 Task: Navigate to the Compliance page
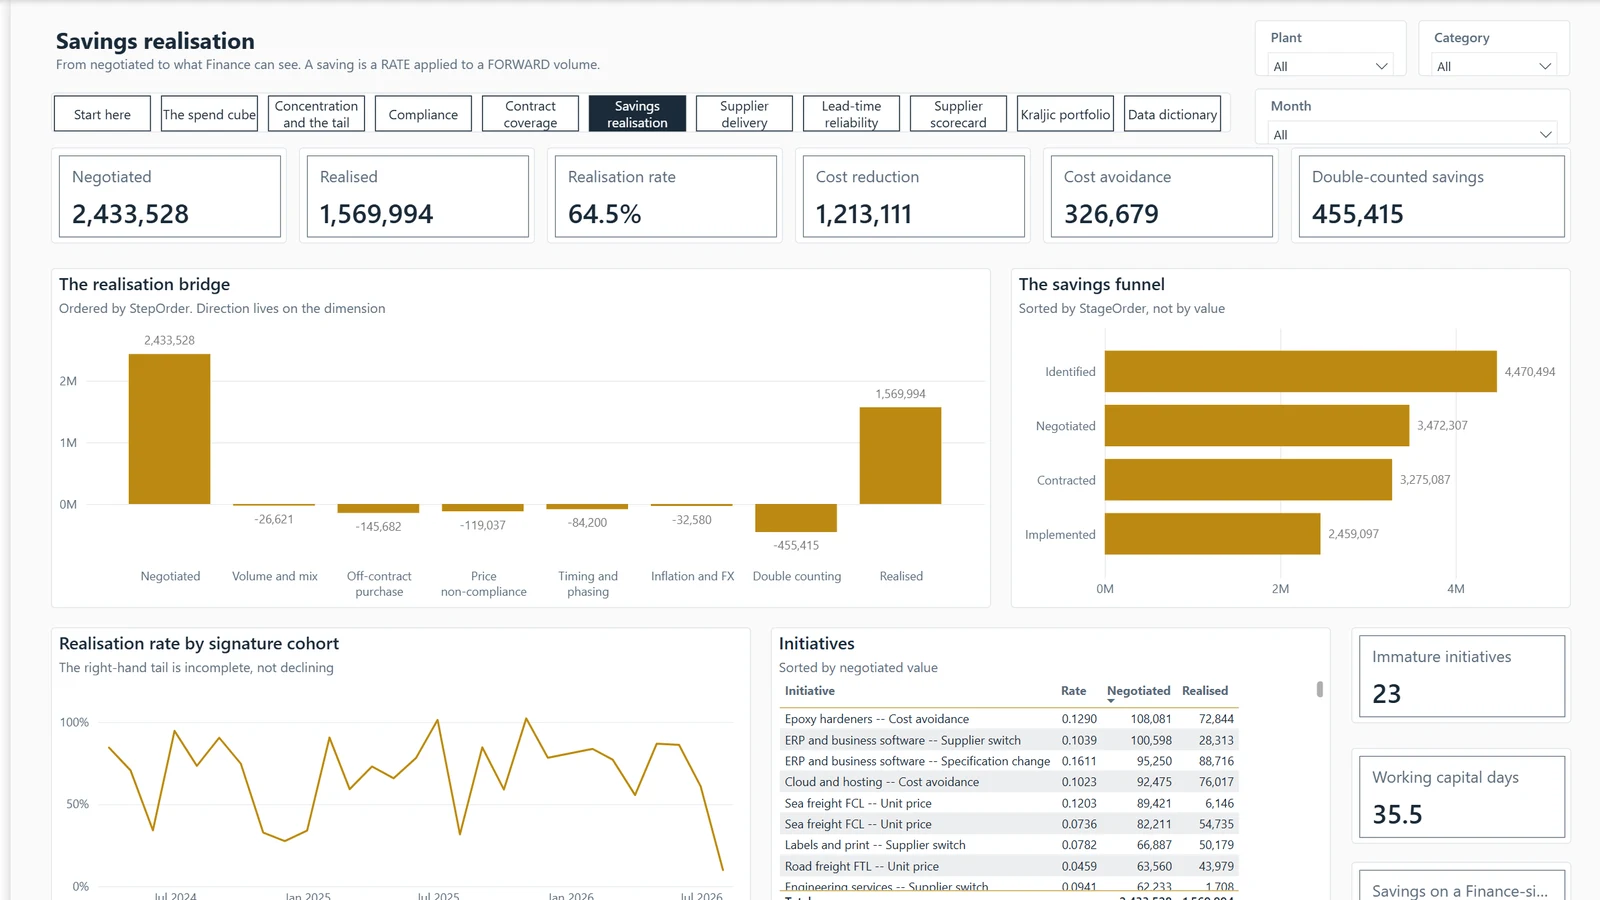423,114
